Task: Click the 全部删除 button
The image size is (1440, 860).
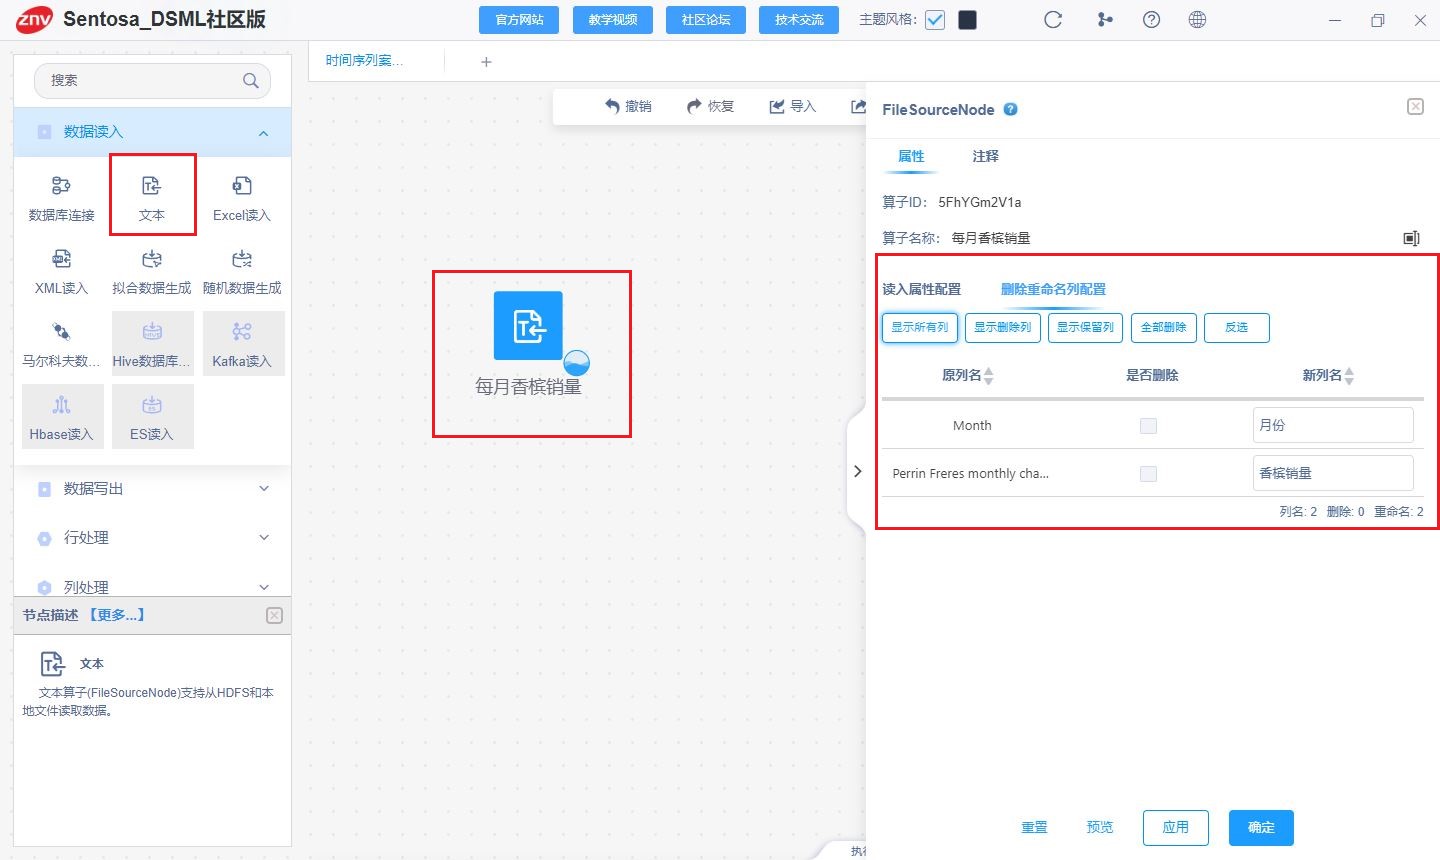Action: [x=1164, y=328]
